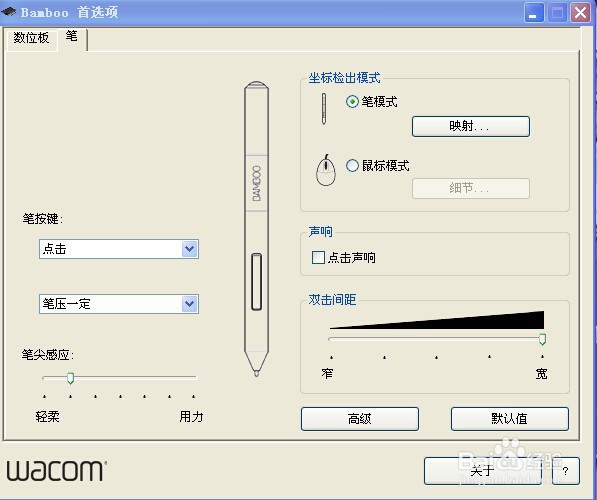Click the 宽 wide label

[x=541, y=374]
